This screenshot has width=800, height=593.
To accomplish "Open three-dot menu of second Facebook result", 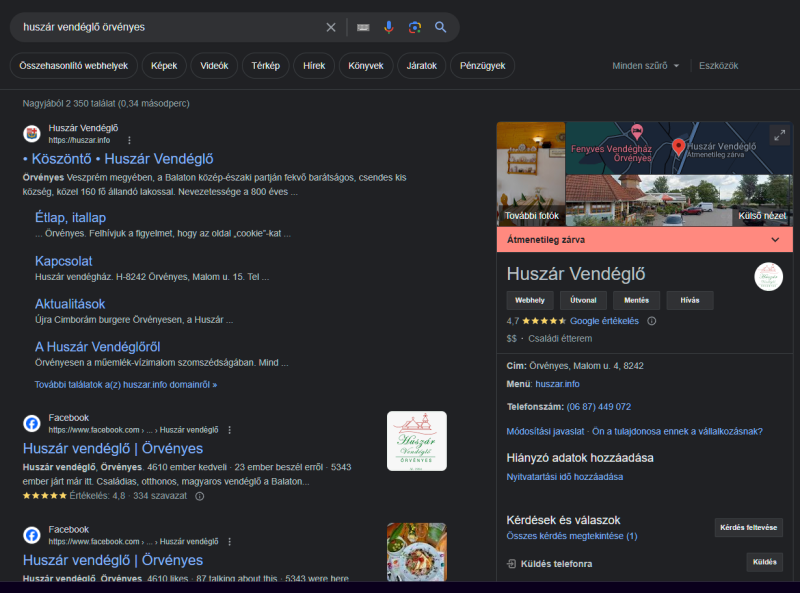I will (230, 541).
